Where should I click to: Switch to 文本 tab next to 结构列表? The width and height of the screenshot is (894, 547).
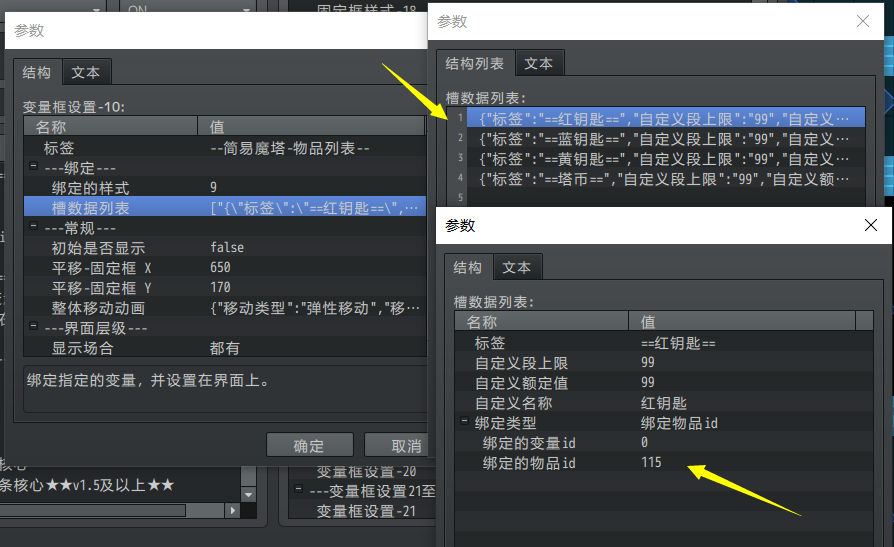538,63
